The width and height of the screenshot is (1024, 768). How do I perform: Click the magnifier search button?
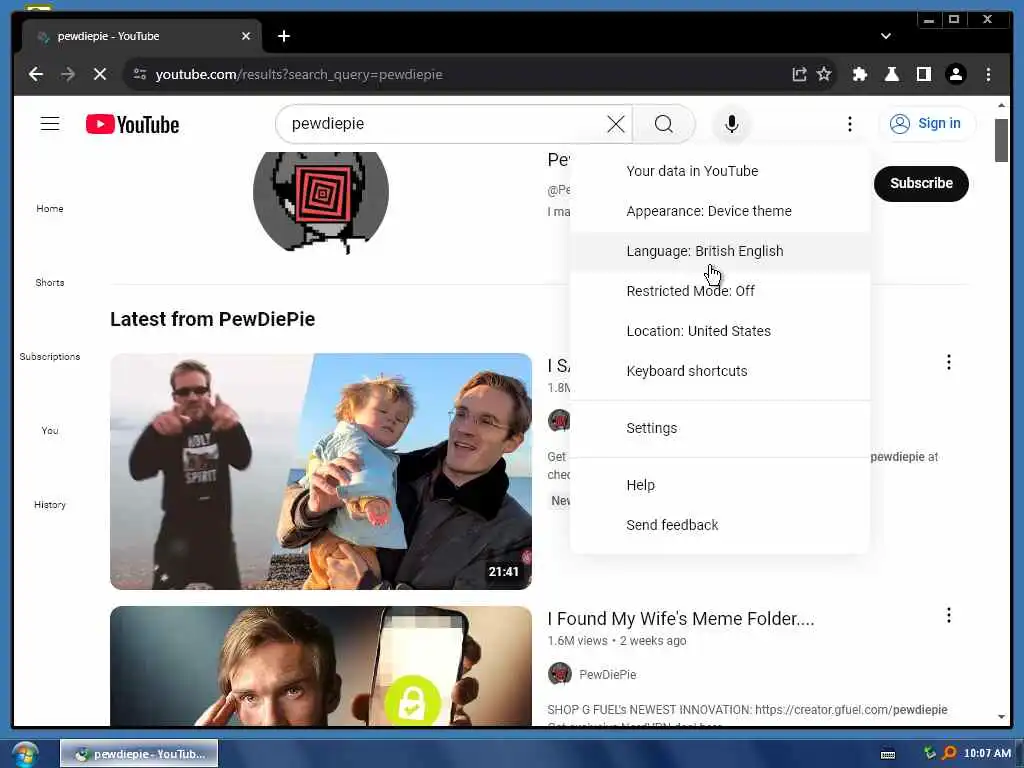(664, 123)
